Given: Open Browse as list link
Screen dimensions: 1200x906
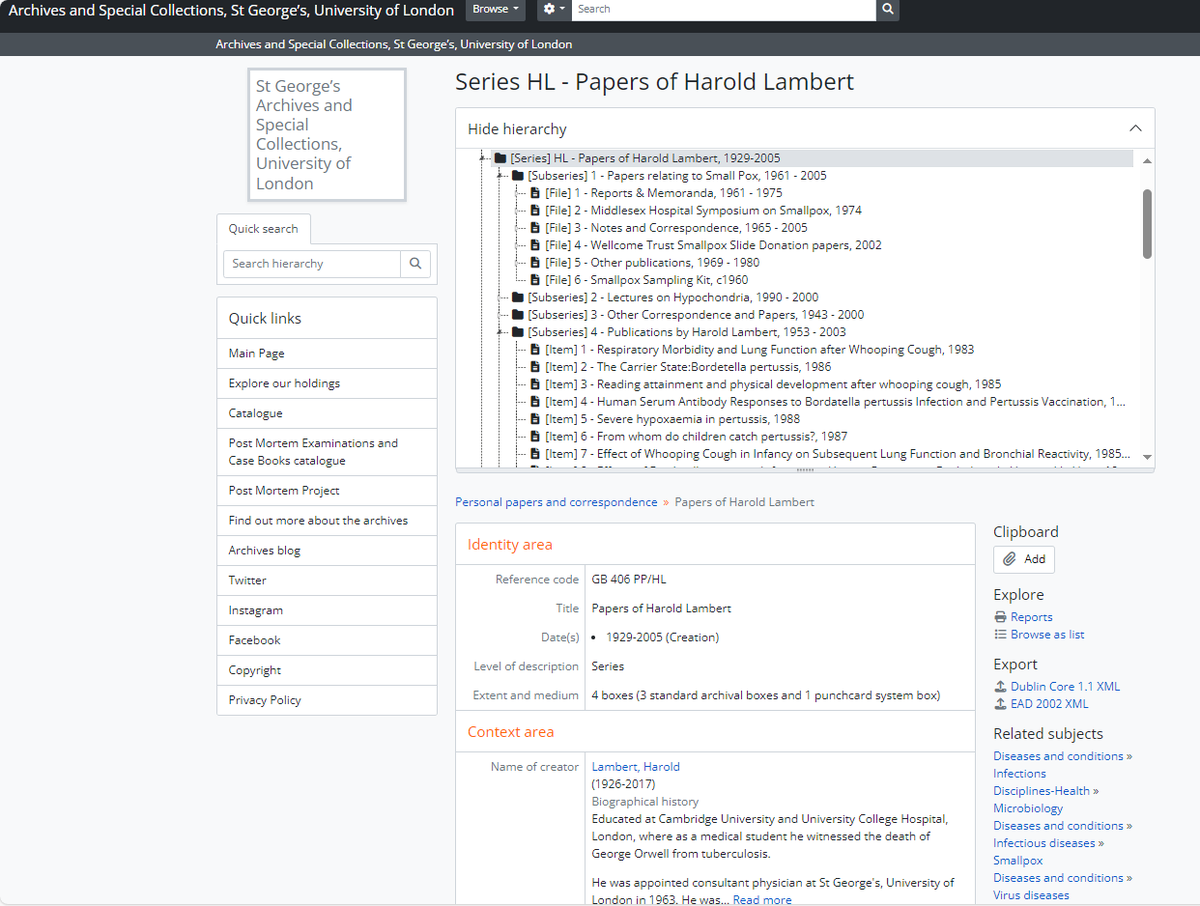Looking at the screenshot, I should (x=1047, y=634).
